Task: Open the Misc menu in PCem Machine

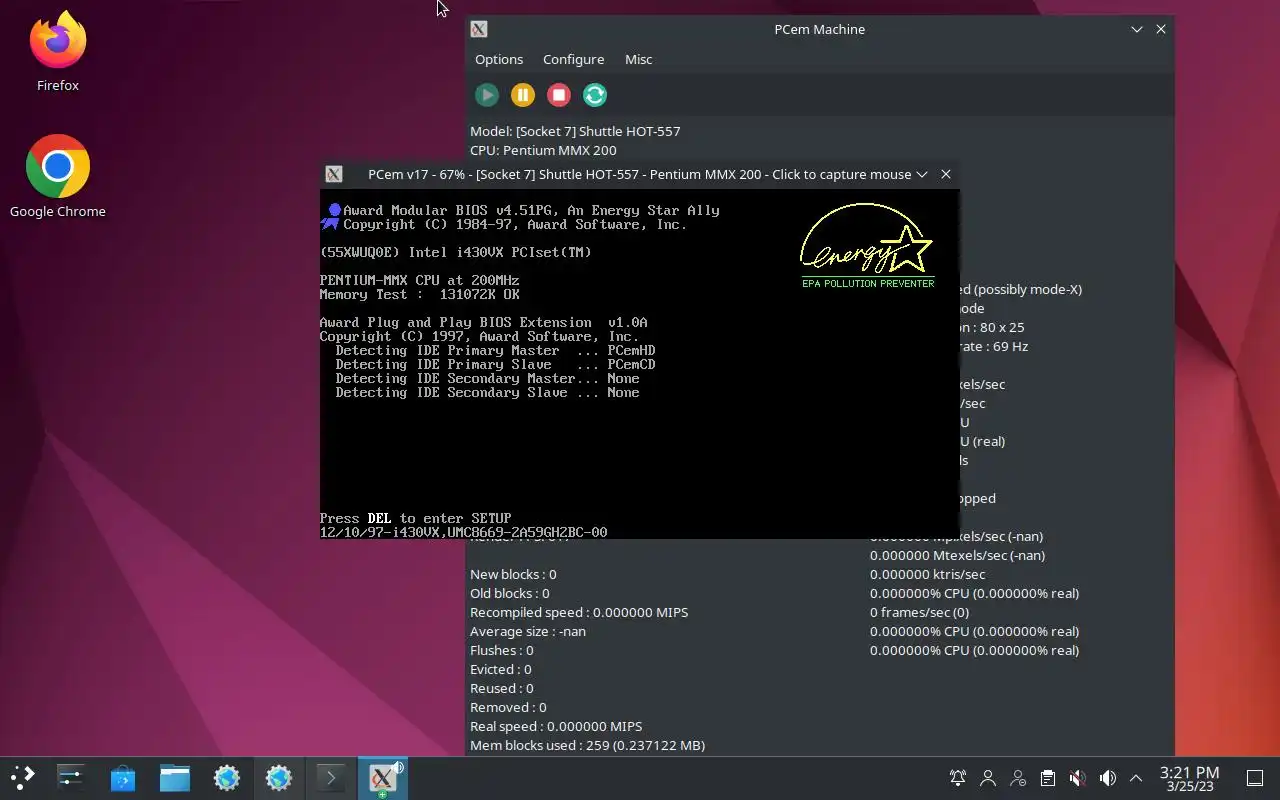Action: pyautogui.click(x=638, y=59)
